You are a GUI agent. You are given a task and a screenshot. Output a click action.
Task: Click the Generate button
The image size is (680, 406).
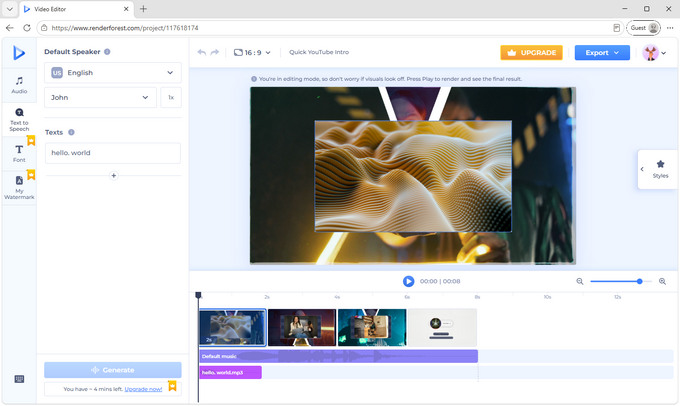113,370
